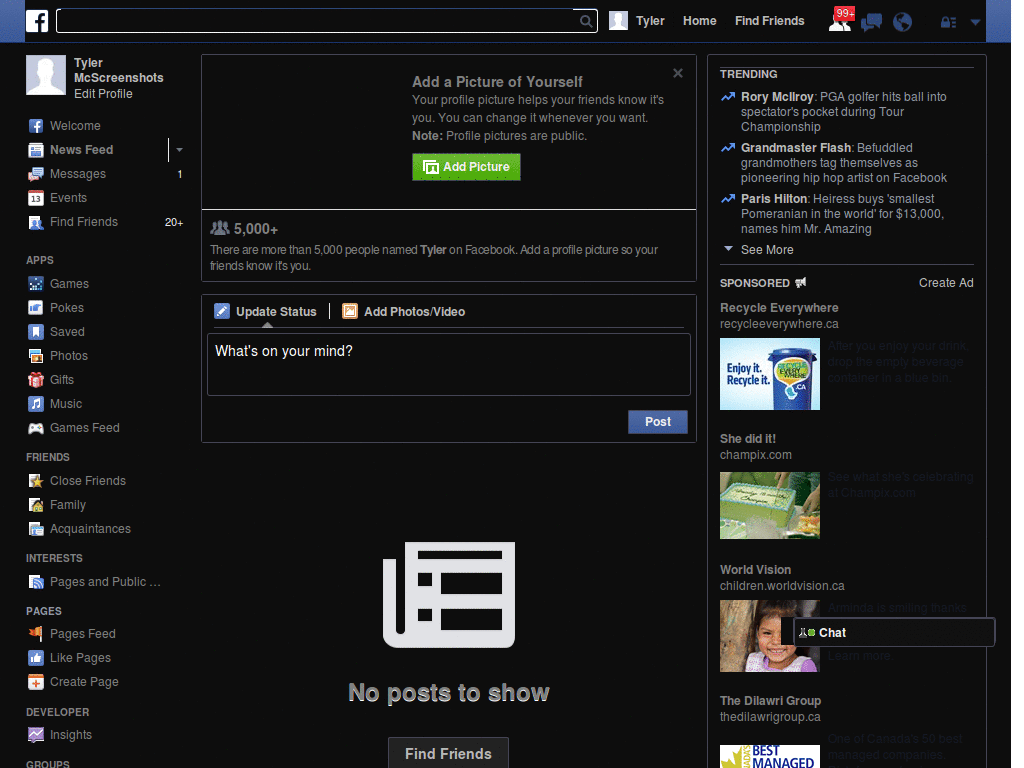Viewport: 1024px width, 768px height.
Task: Click the recycleeverywhere.ca link
Action: point(778,324)
